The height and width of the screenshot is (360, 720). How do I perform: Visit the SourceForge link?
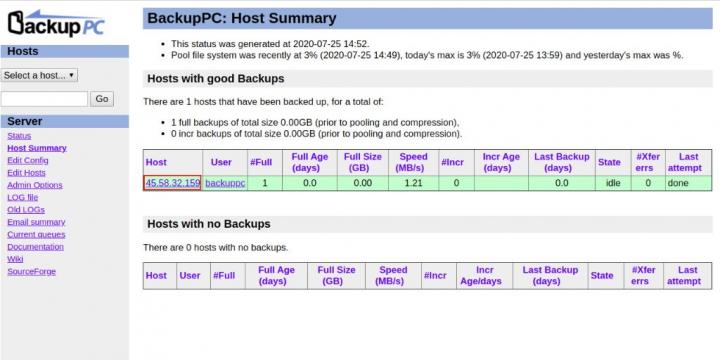[x=31, y=272]
